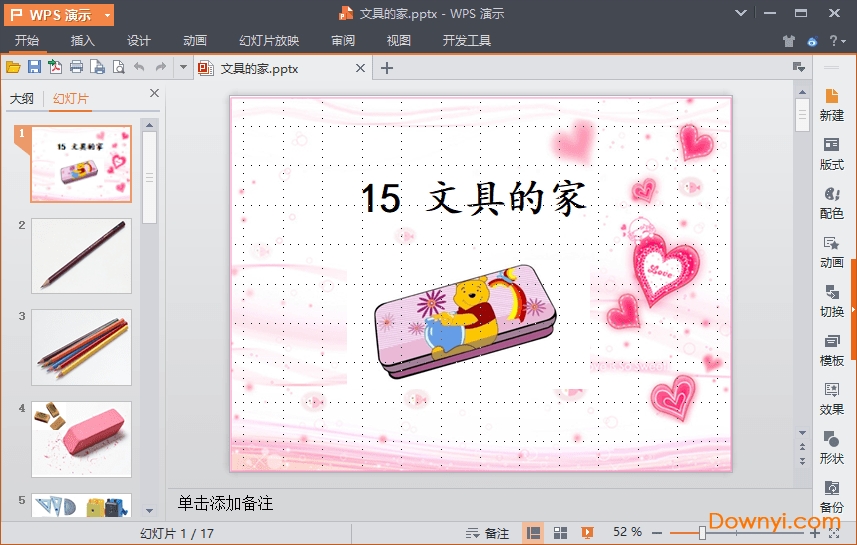Print the presentation using printer icon

click(77, 67)
